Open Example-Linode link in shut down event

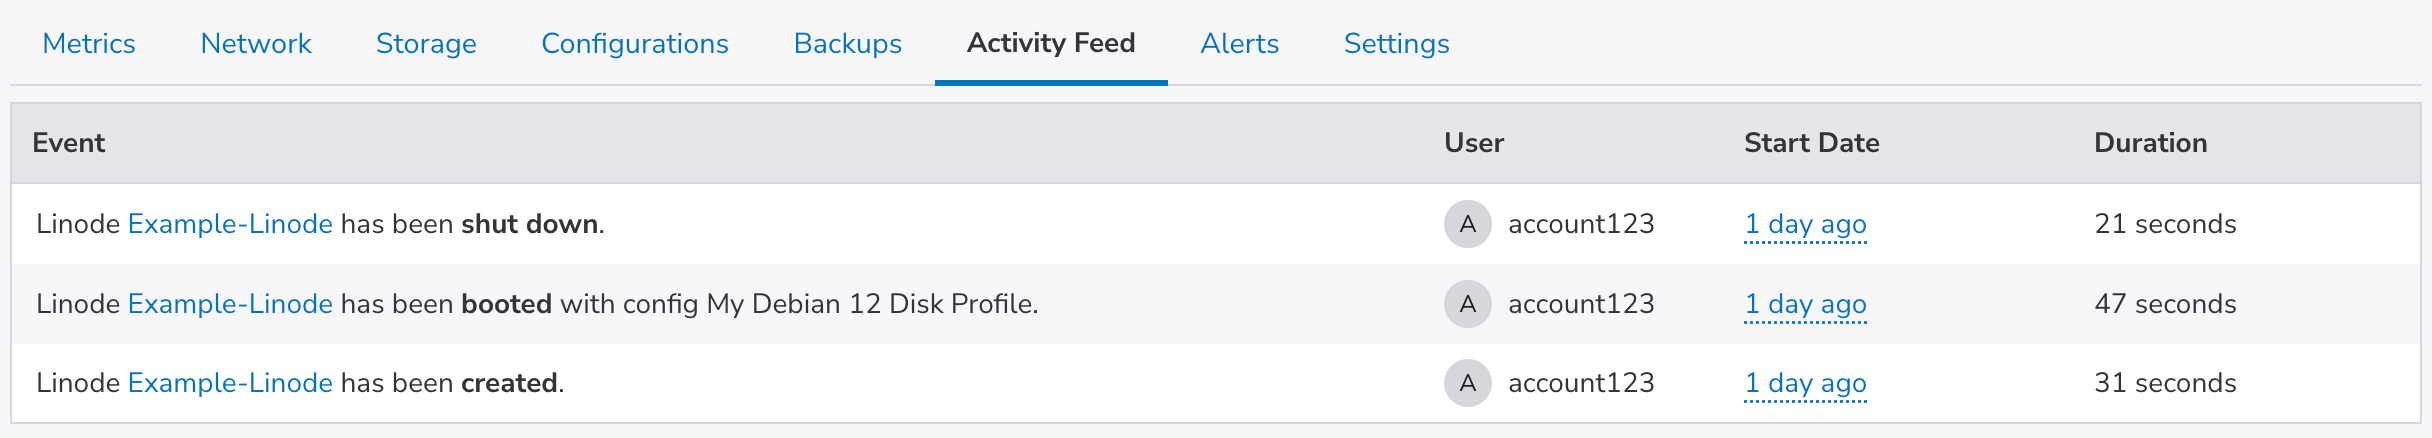[230, 224]
